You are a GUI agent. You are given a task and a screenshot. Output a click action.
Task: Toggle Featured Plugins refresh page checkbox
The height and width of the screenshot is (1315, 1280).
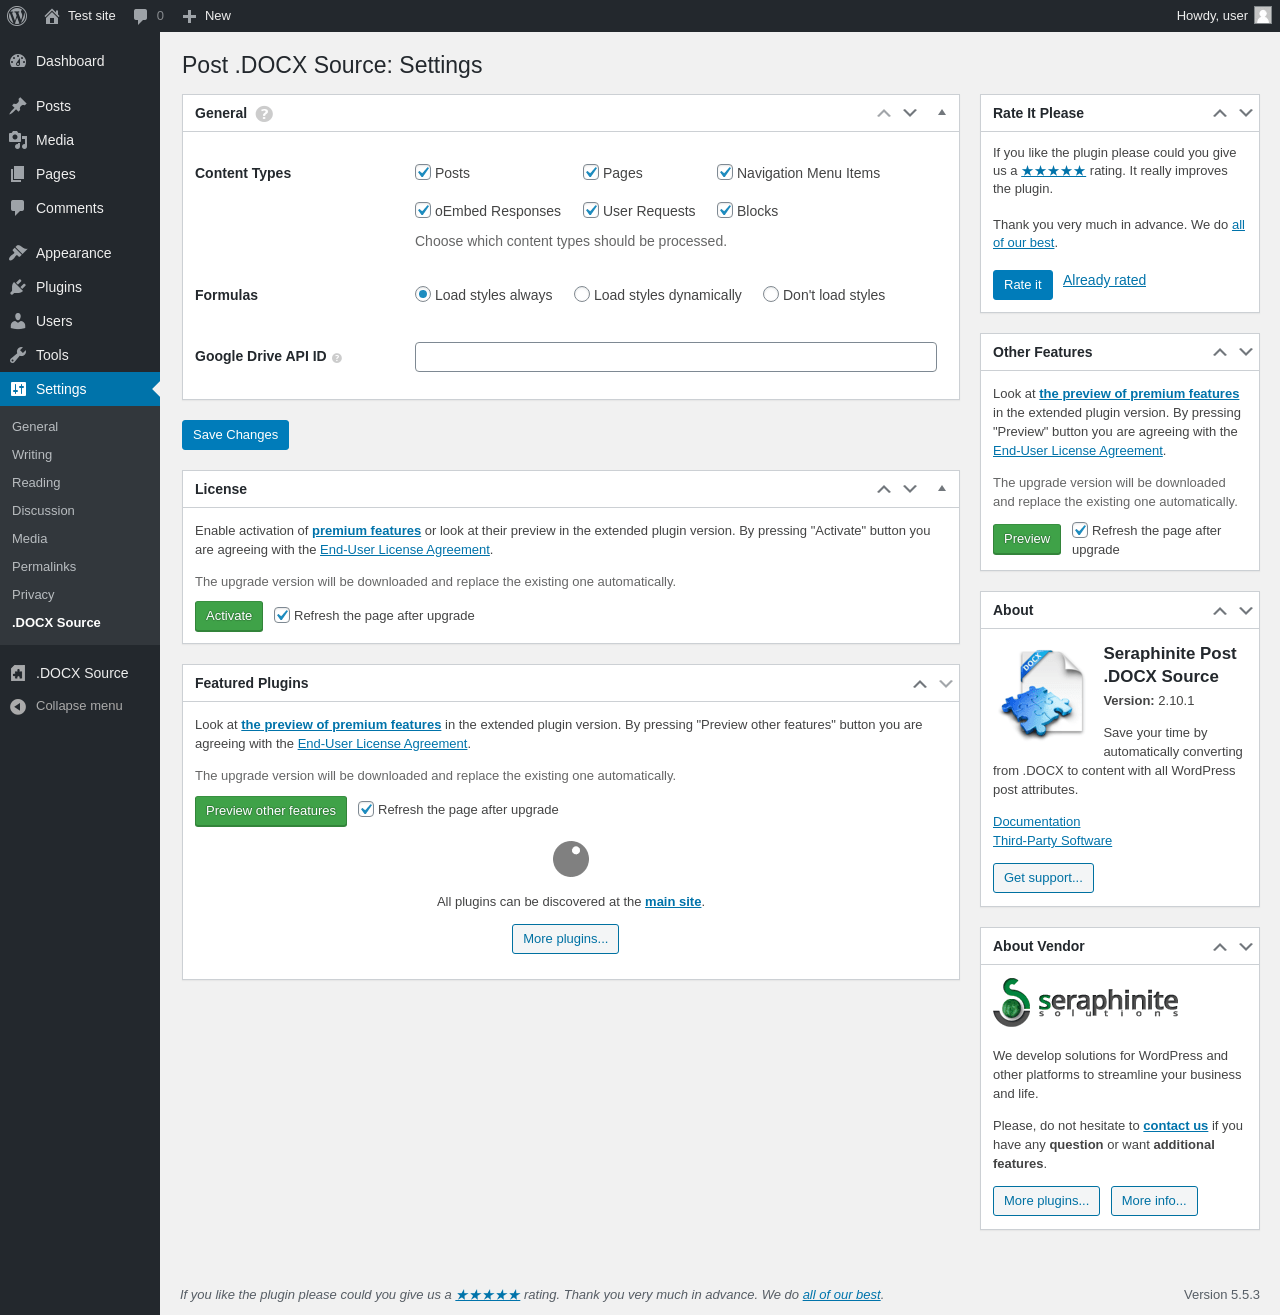(x=366, y=809)
